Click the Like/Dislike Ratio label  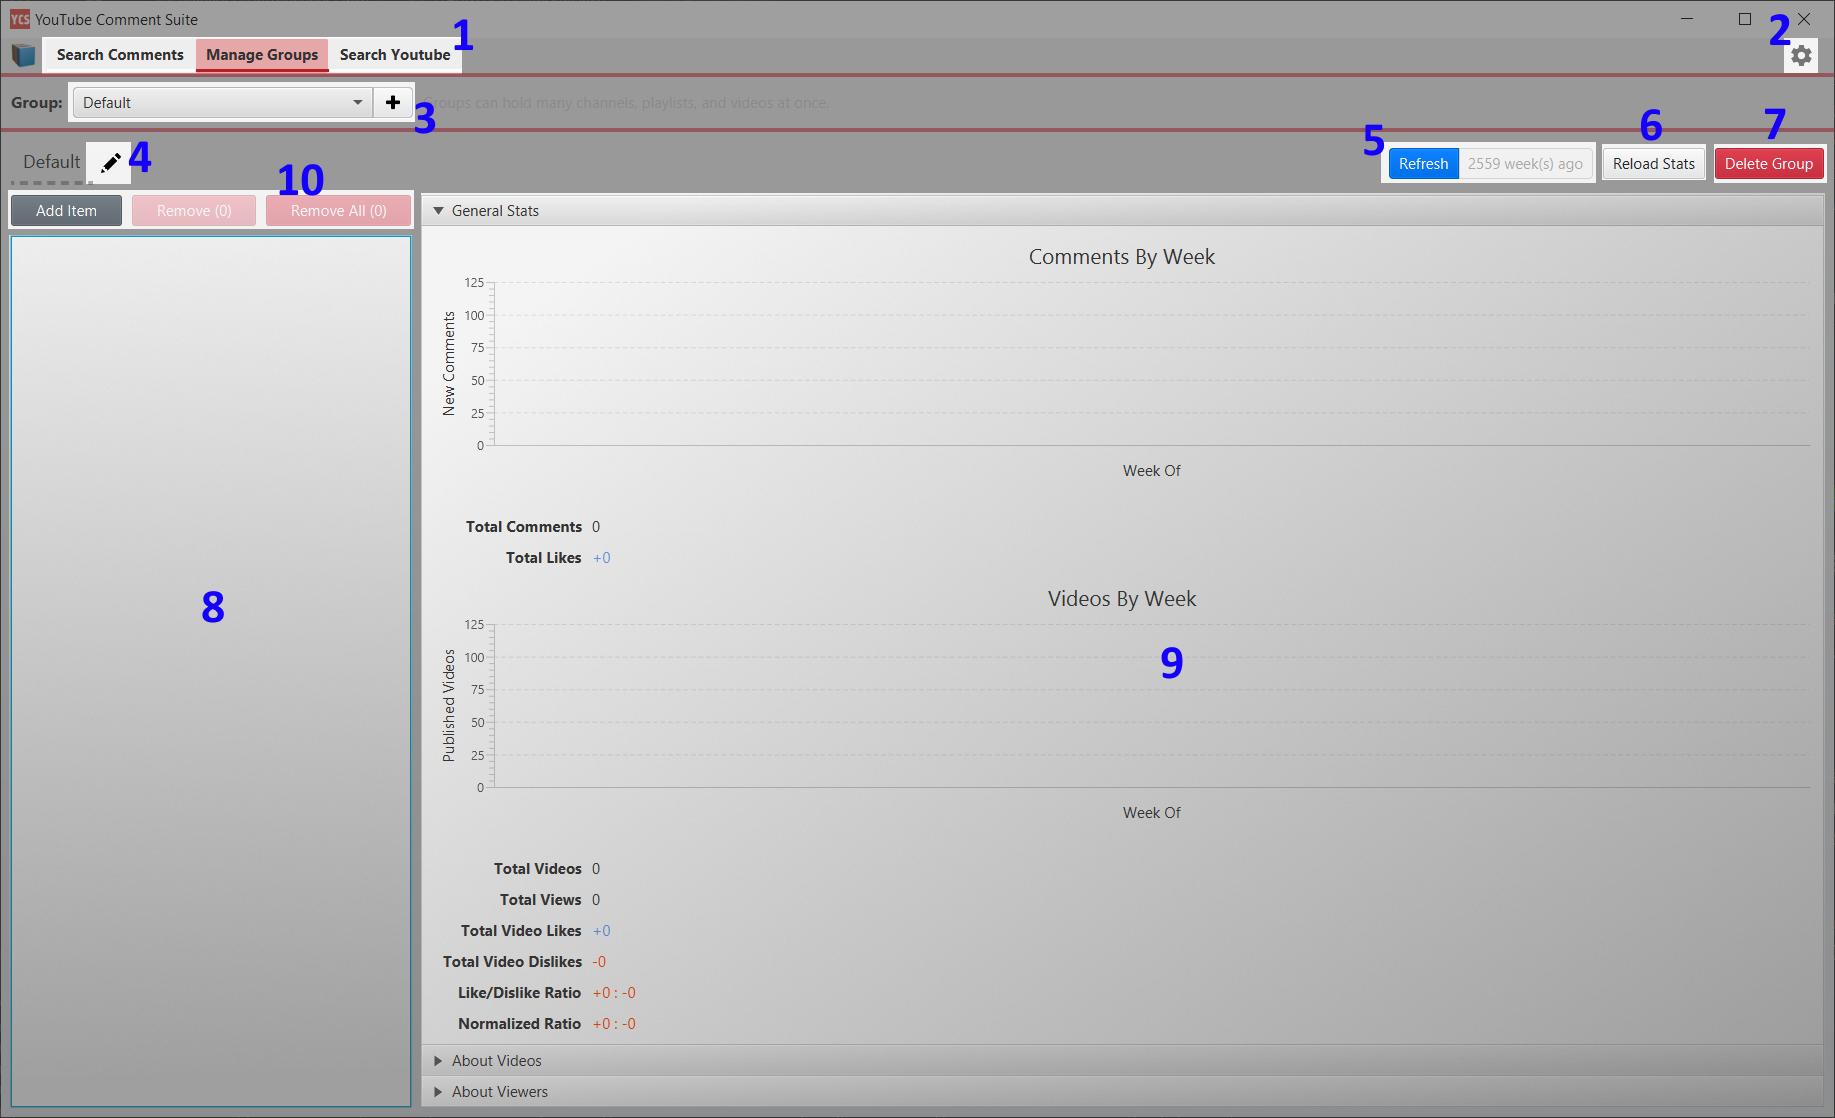tap(519, 993)
